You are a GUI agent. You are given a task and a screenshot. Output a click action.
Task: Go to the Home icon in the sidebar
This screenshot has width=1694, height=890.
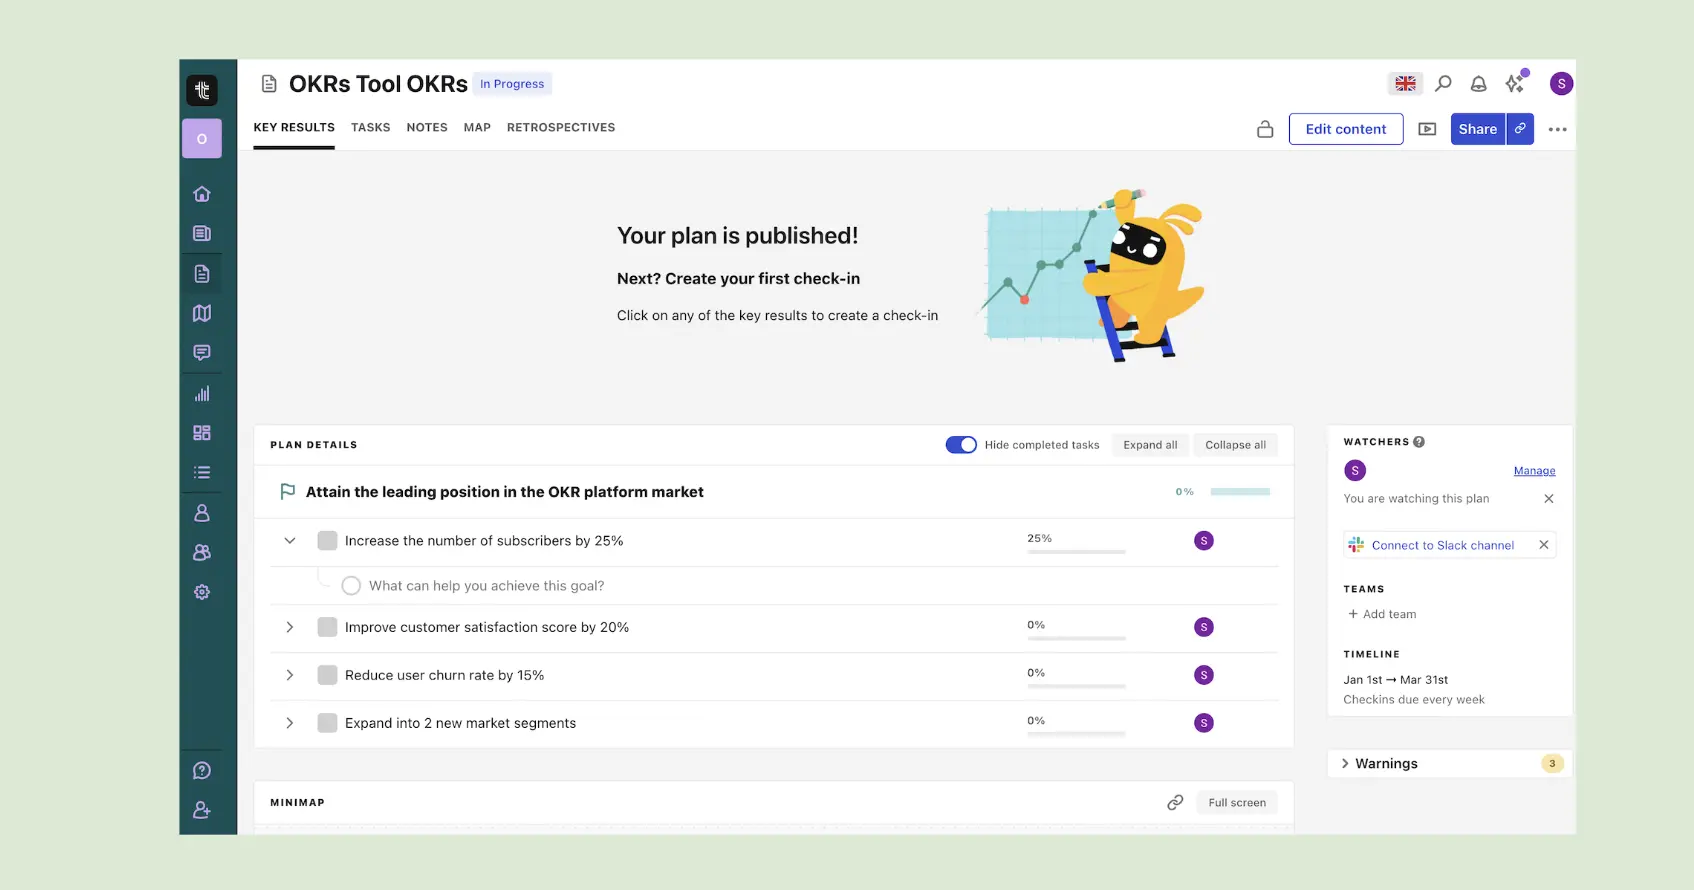(202, 194)
